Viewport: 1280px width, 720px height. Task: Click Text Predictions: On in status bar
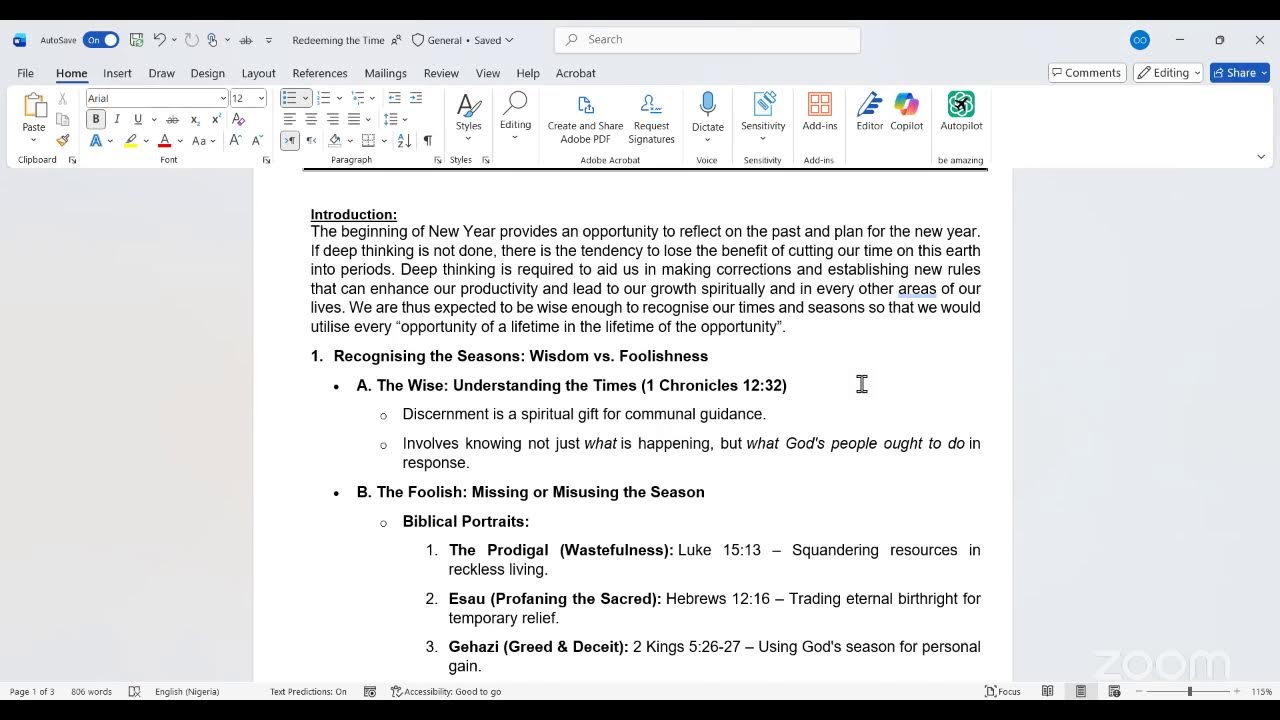tap(308, 691)
